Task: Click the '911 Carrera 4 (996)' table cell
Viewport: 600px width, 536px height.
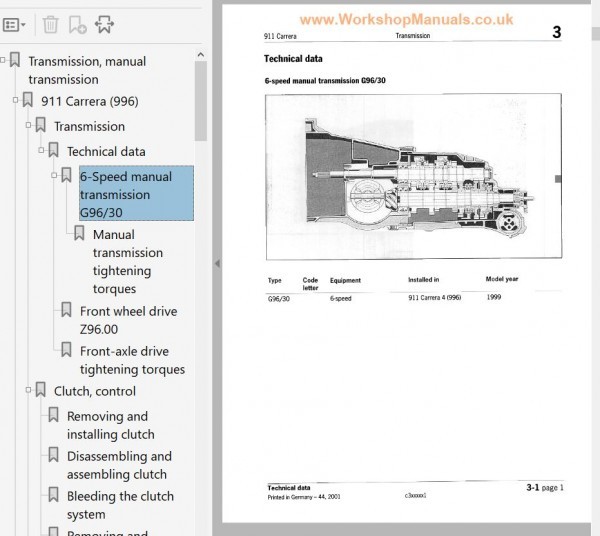Action: click(434, 297)
